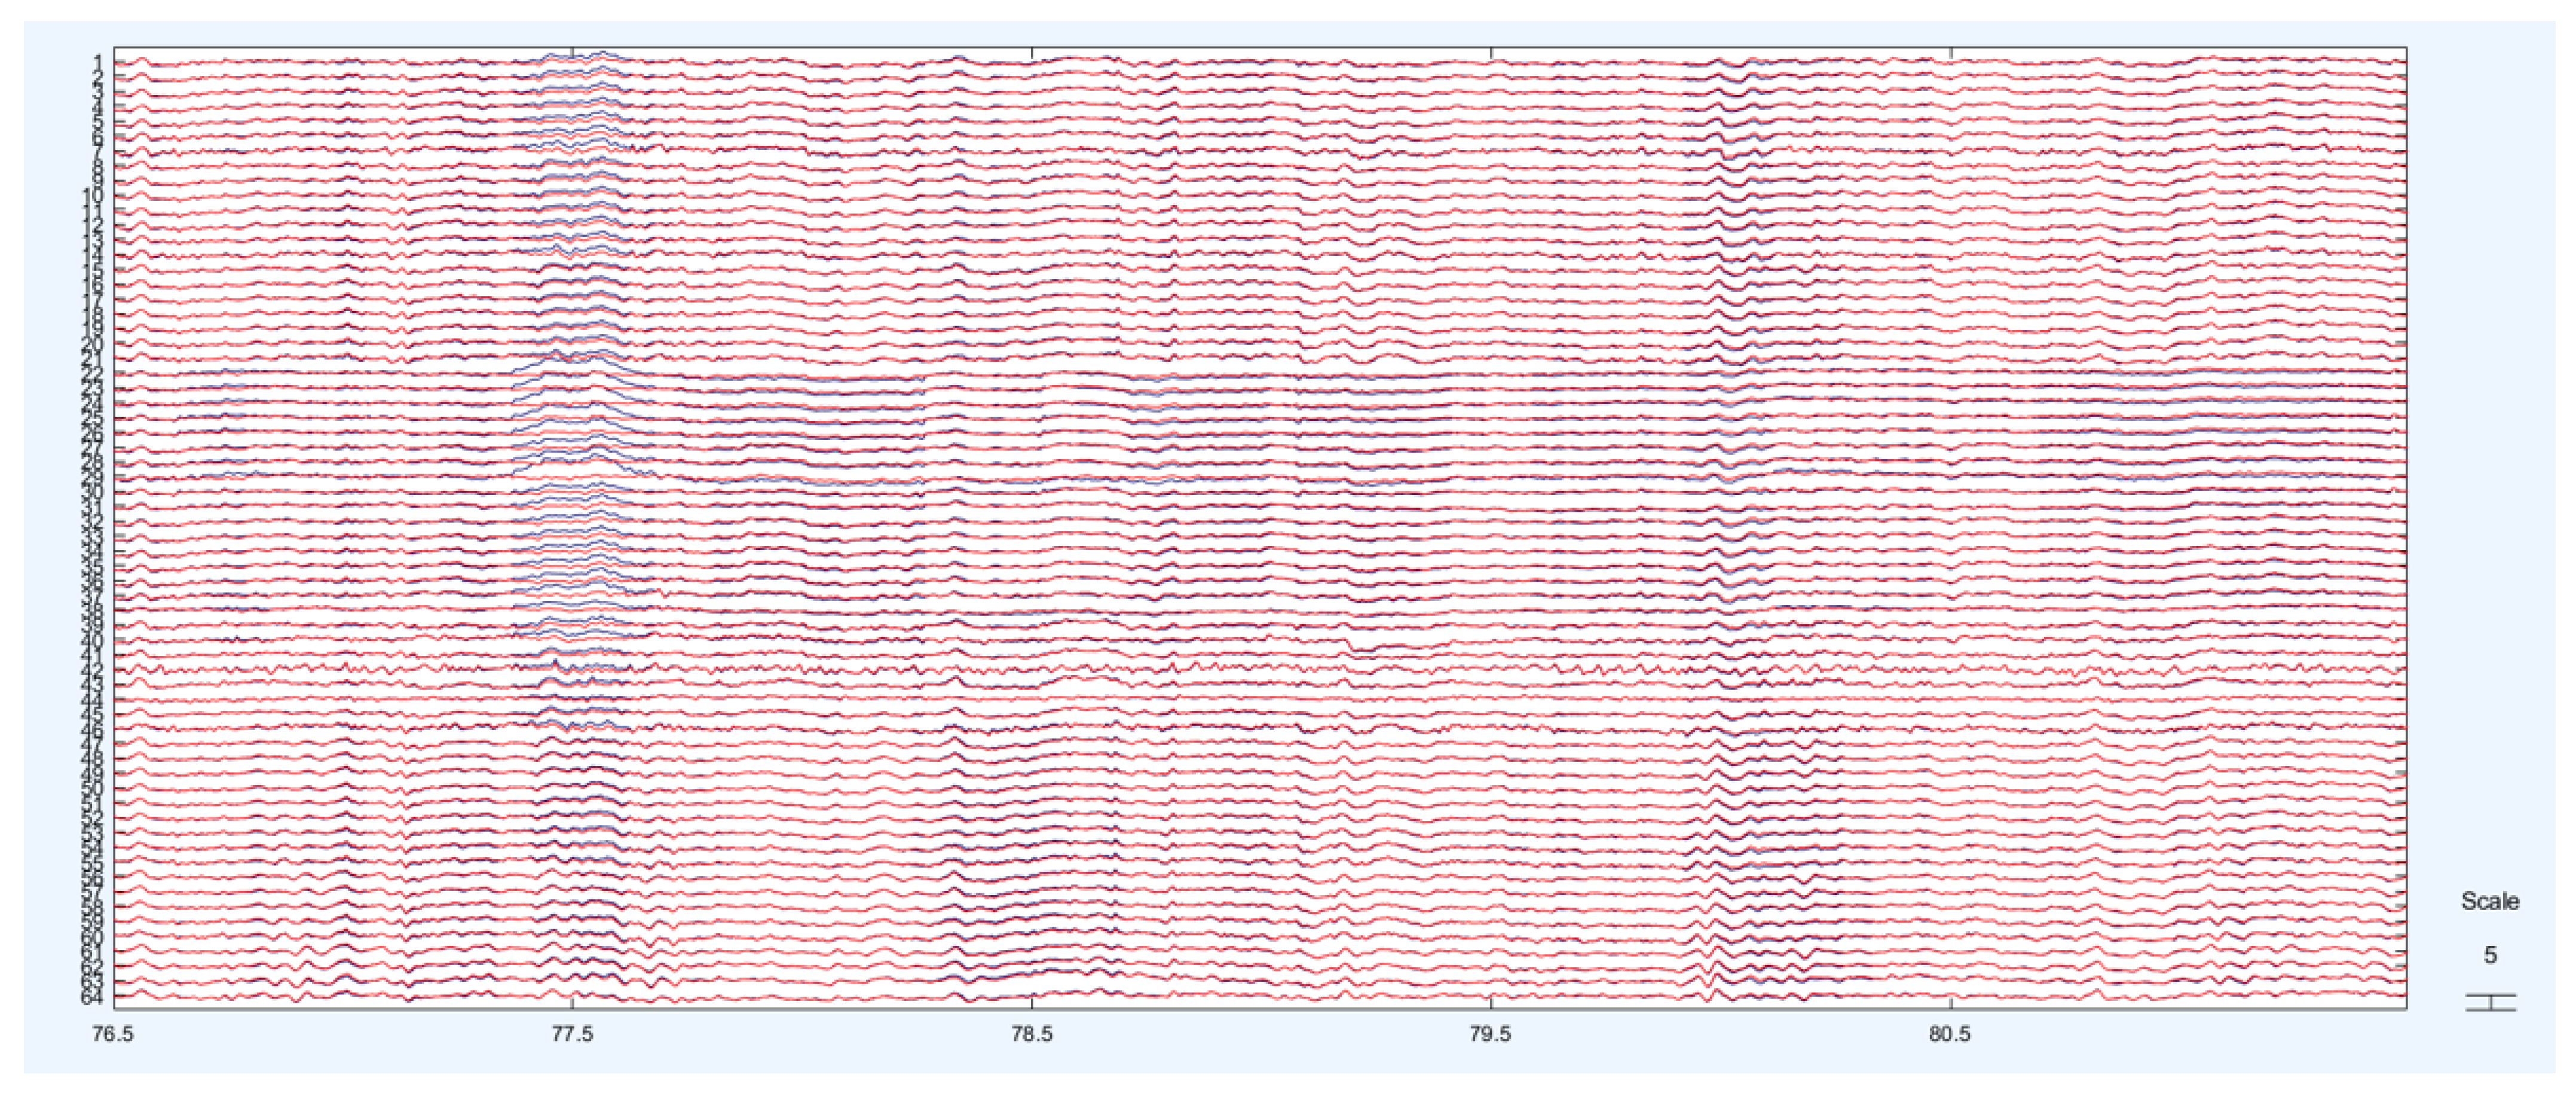This screenshot has width=2576, height=1096.
Task: Click the 76.5 time axis tick label
Action: pyautogui.click(x=112, y=1034)
